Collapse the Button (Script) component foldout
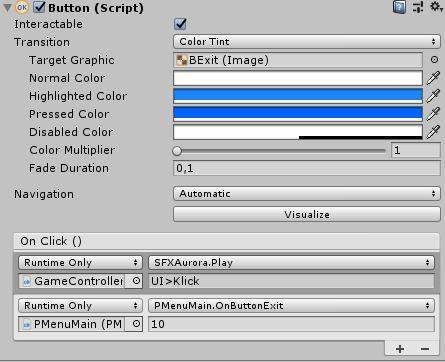 pos(6,8)
